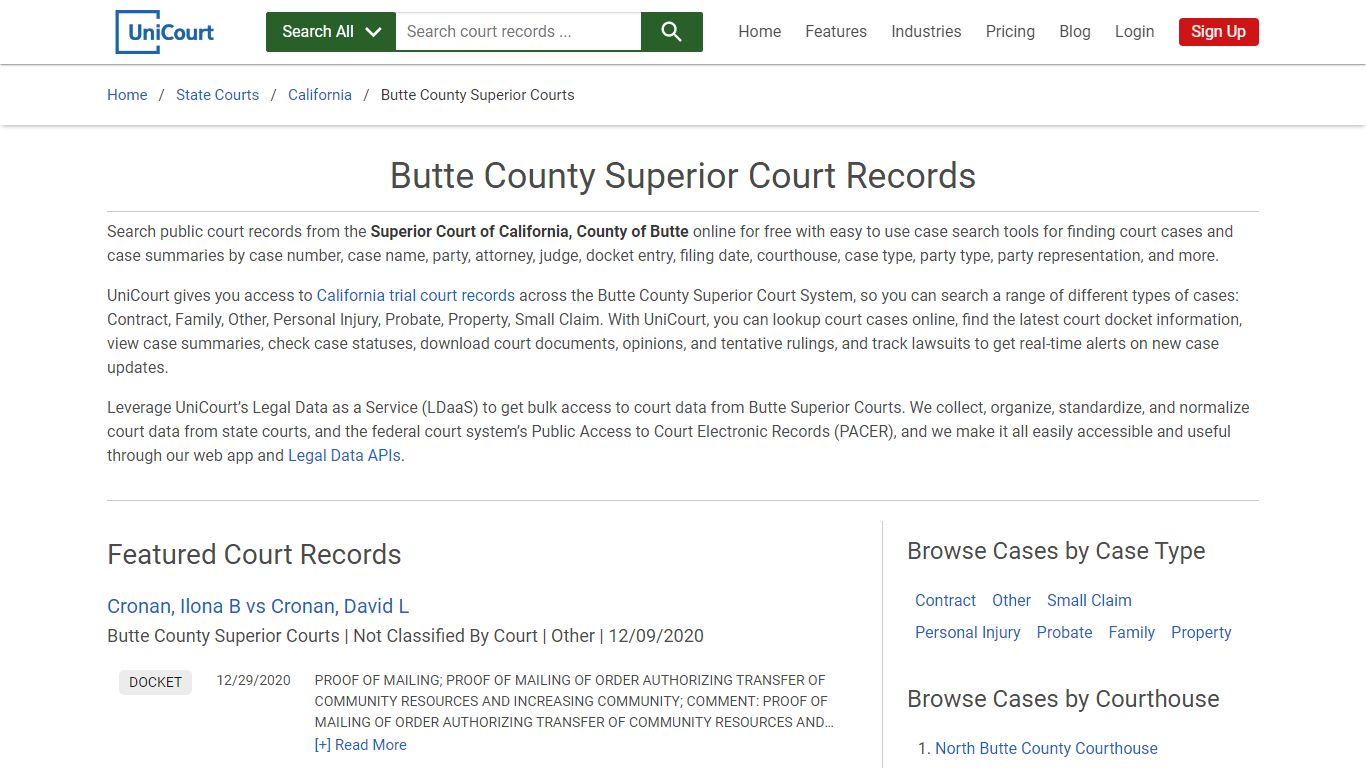Viewport: 1366px width, 768px height.
Task: Click the red Sign Up button
Action: 1218,32
